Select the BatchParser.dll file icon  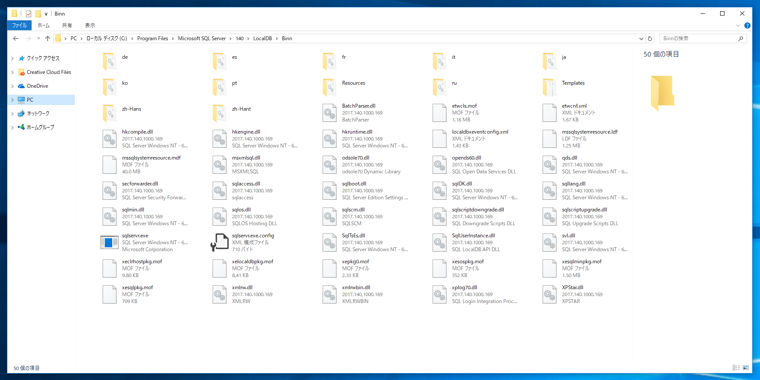330,113
